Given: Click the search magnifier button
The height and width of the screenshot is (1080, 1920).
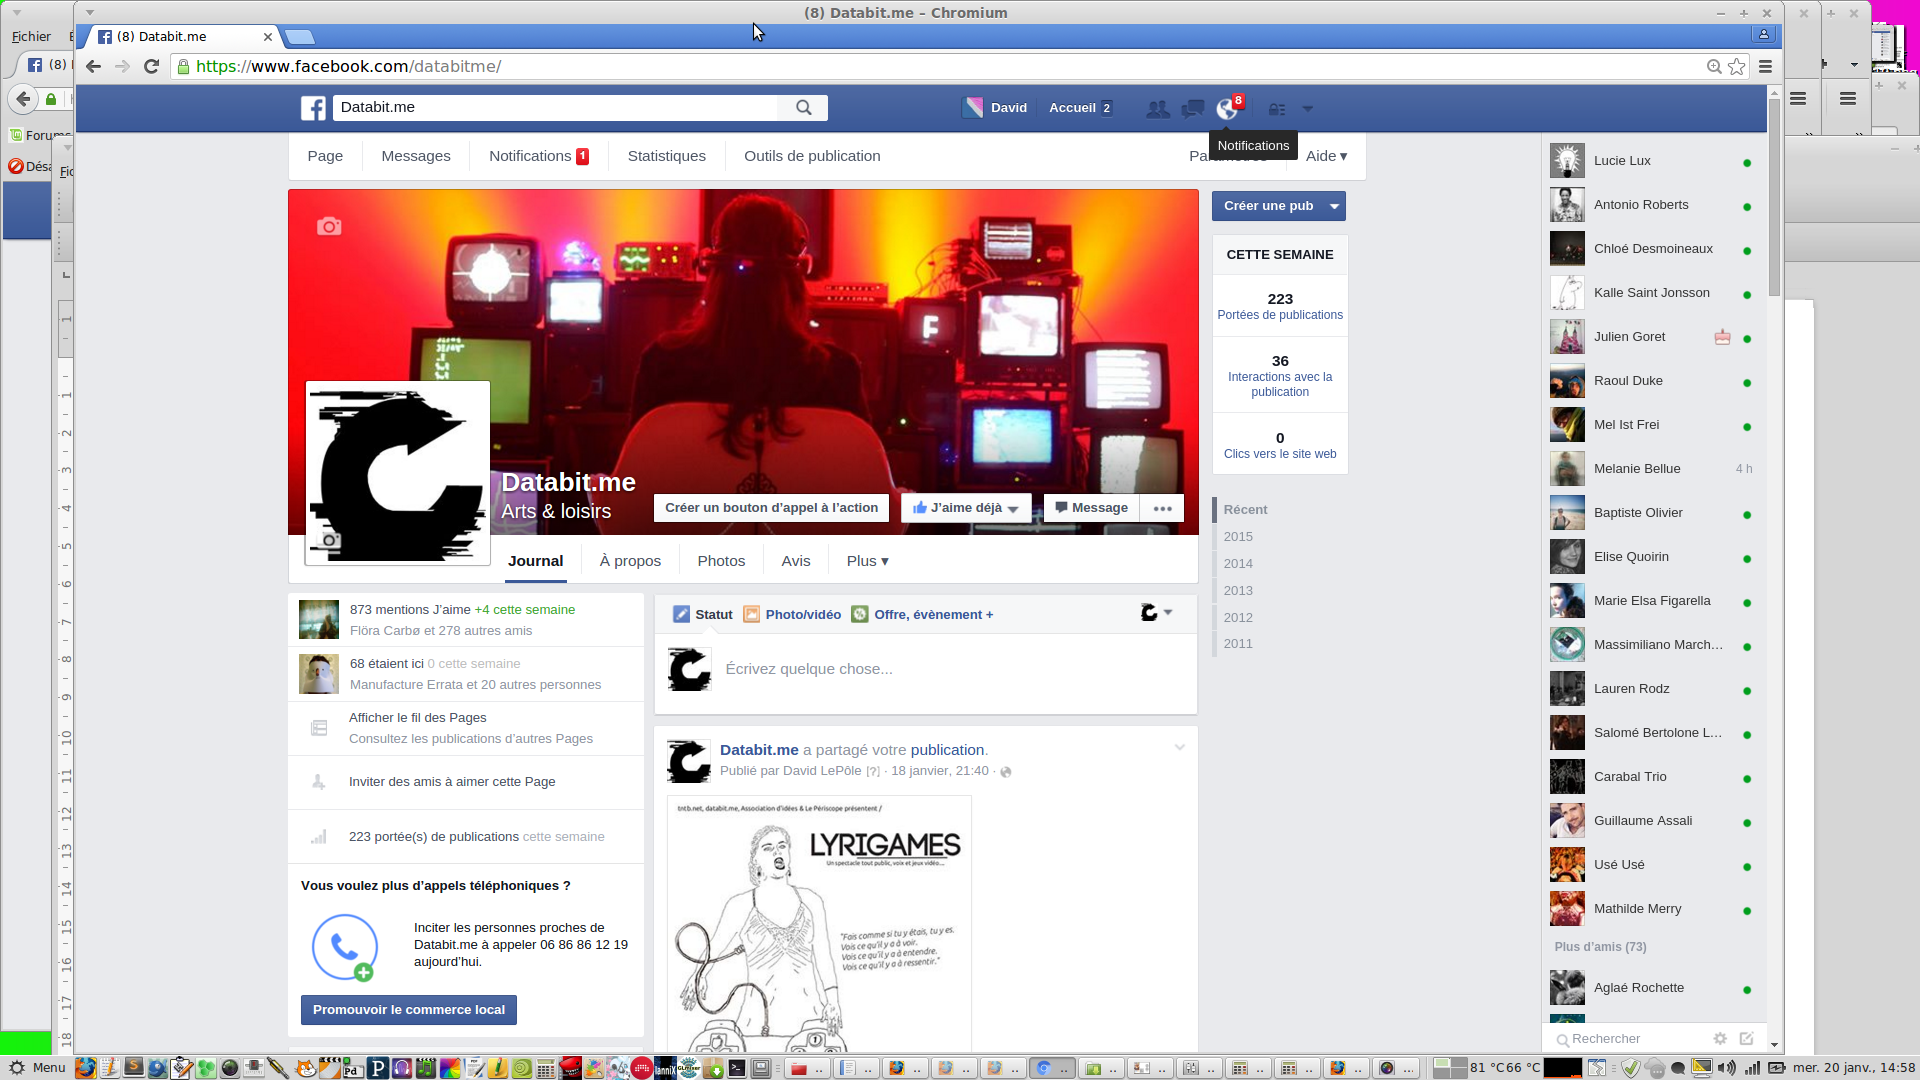Looking at the screenshot, I should [803, 108].
